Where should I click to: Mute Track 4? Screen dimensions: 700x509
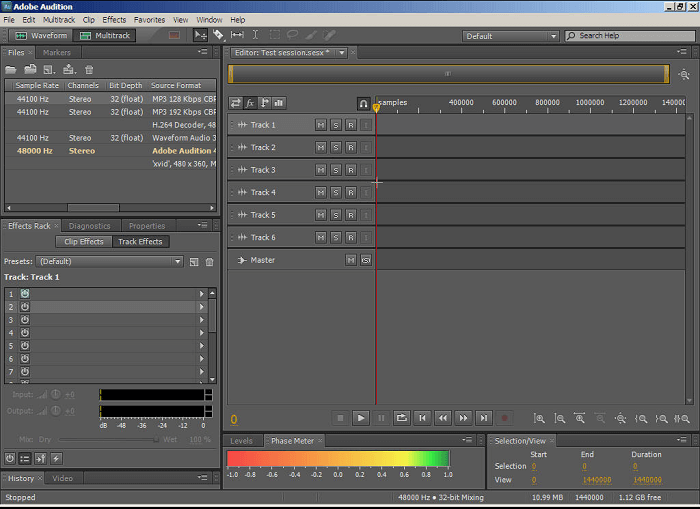(x=321, y=192)
